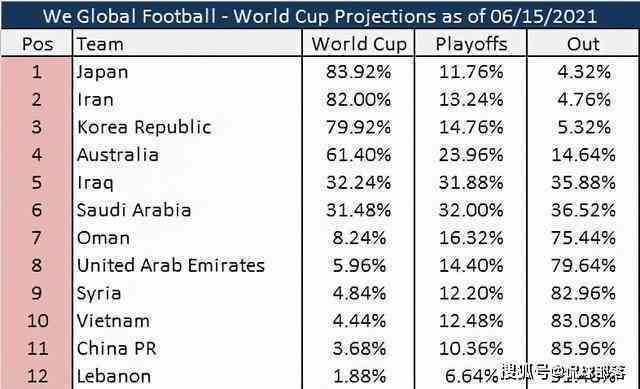Select position number 10 cell
The height and width of the screenshot is (389, 640).
[37, 321]
